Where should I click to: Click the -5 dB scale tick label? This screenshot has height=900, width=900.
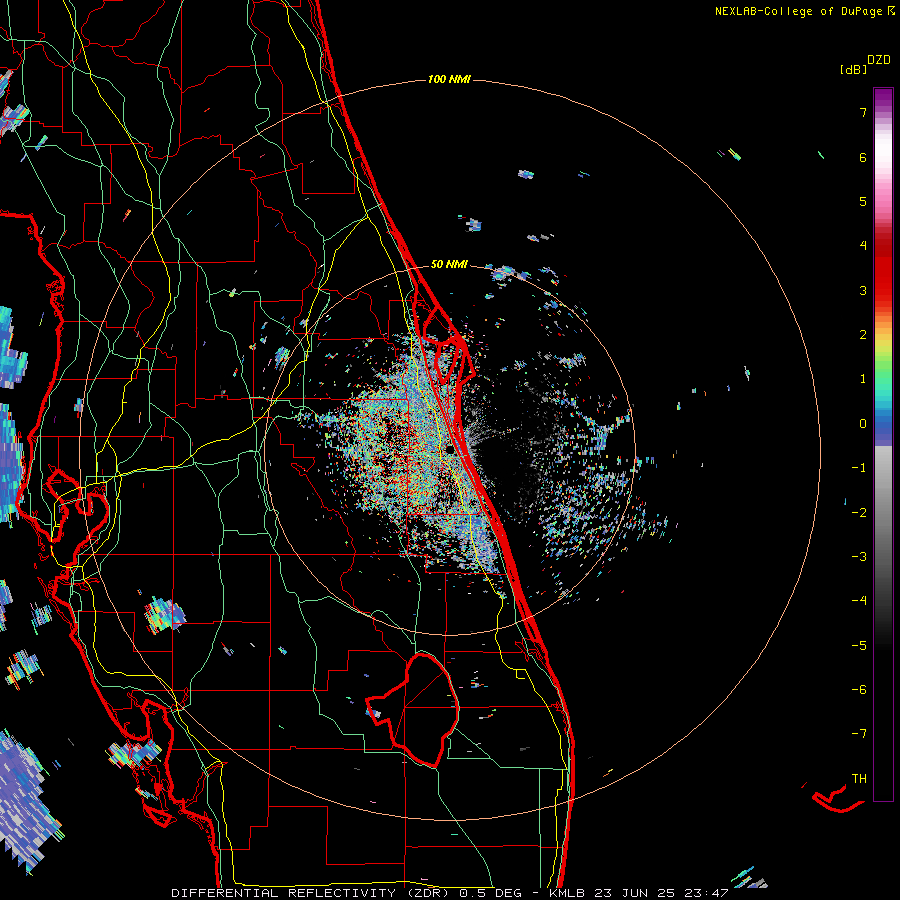click(859, 645)
